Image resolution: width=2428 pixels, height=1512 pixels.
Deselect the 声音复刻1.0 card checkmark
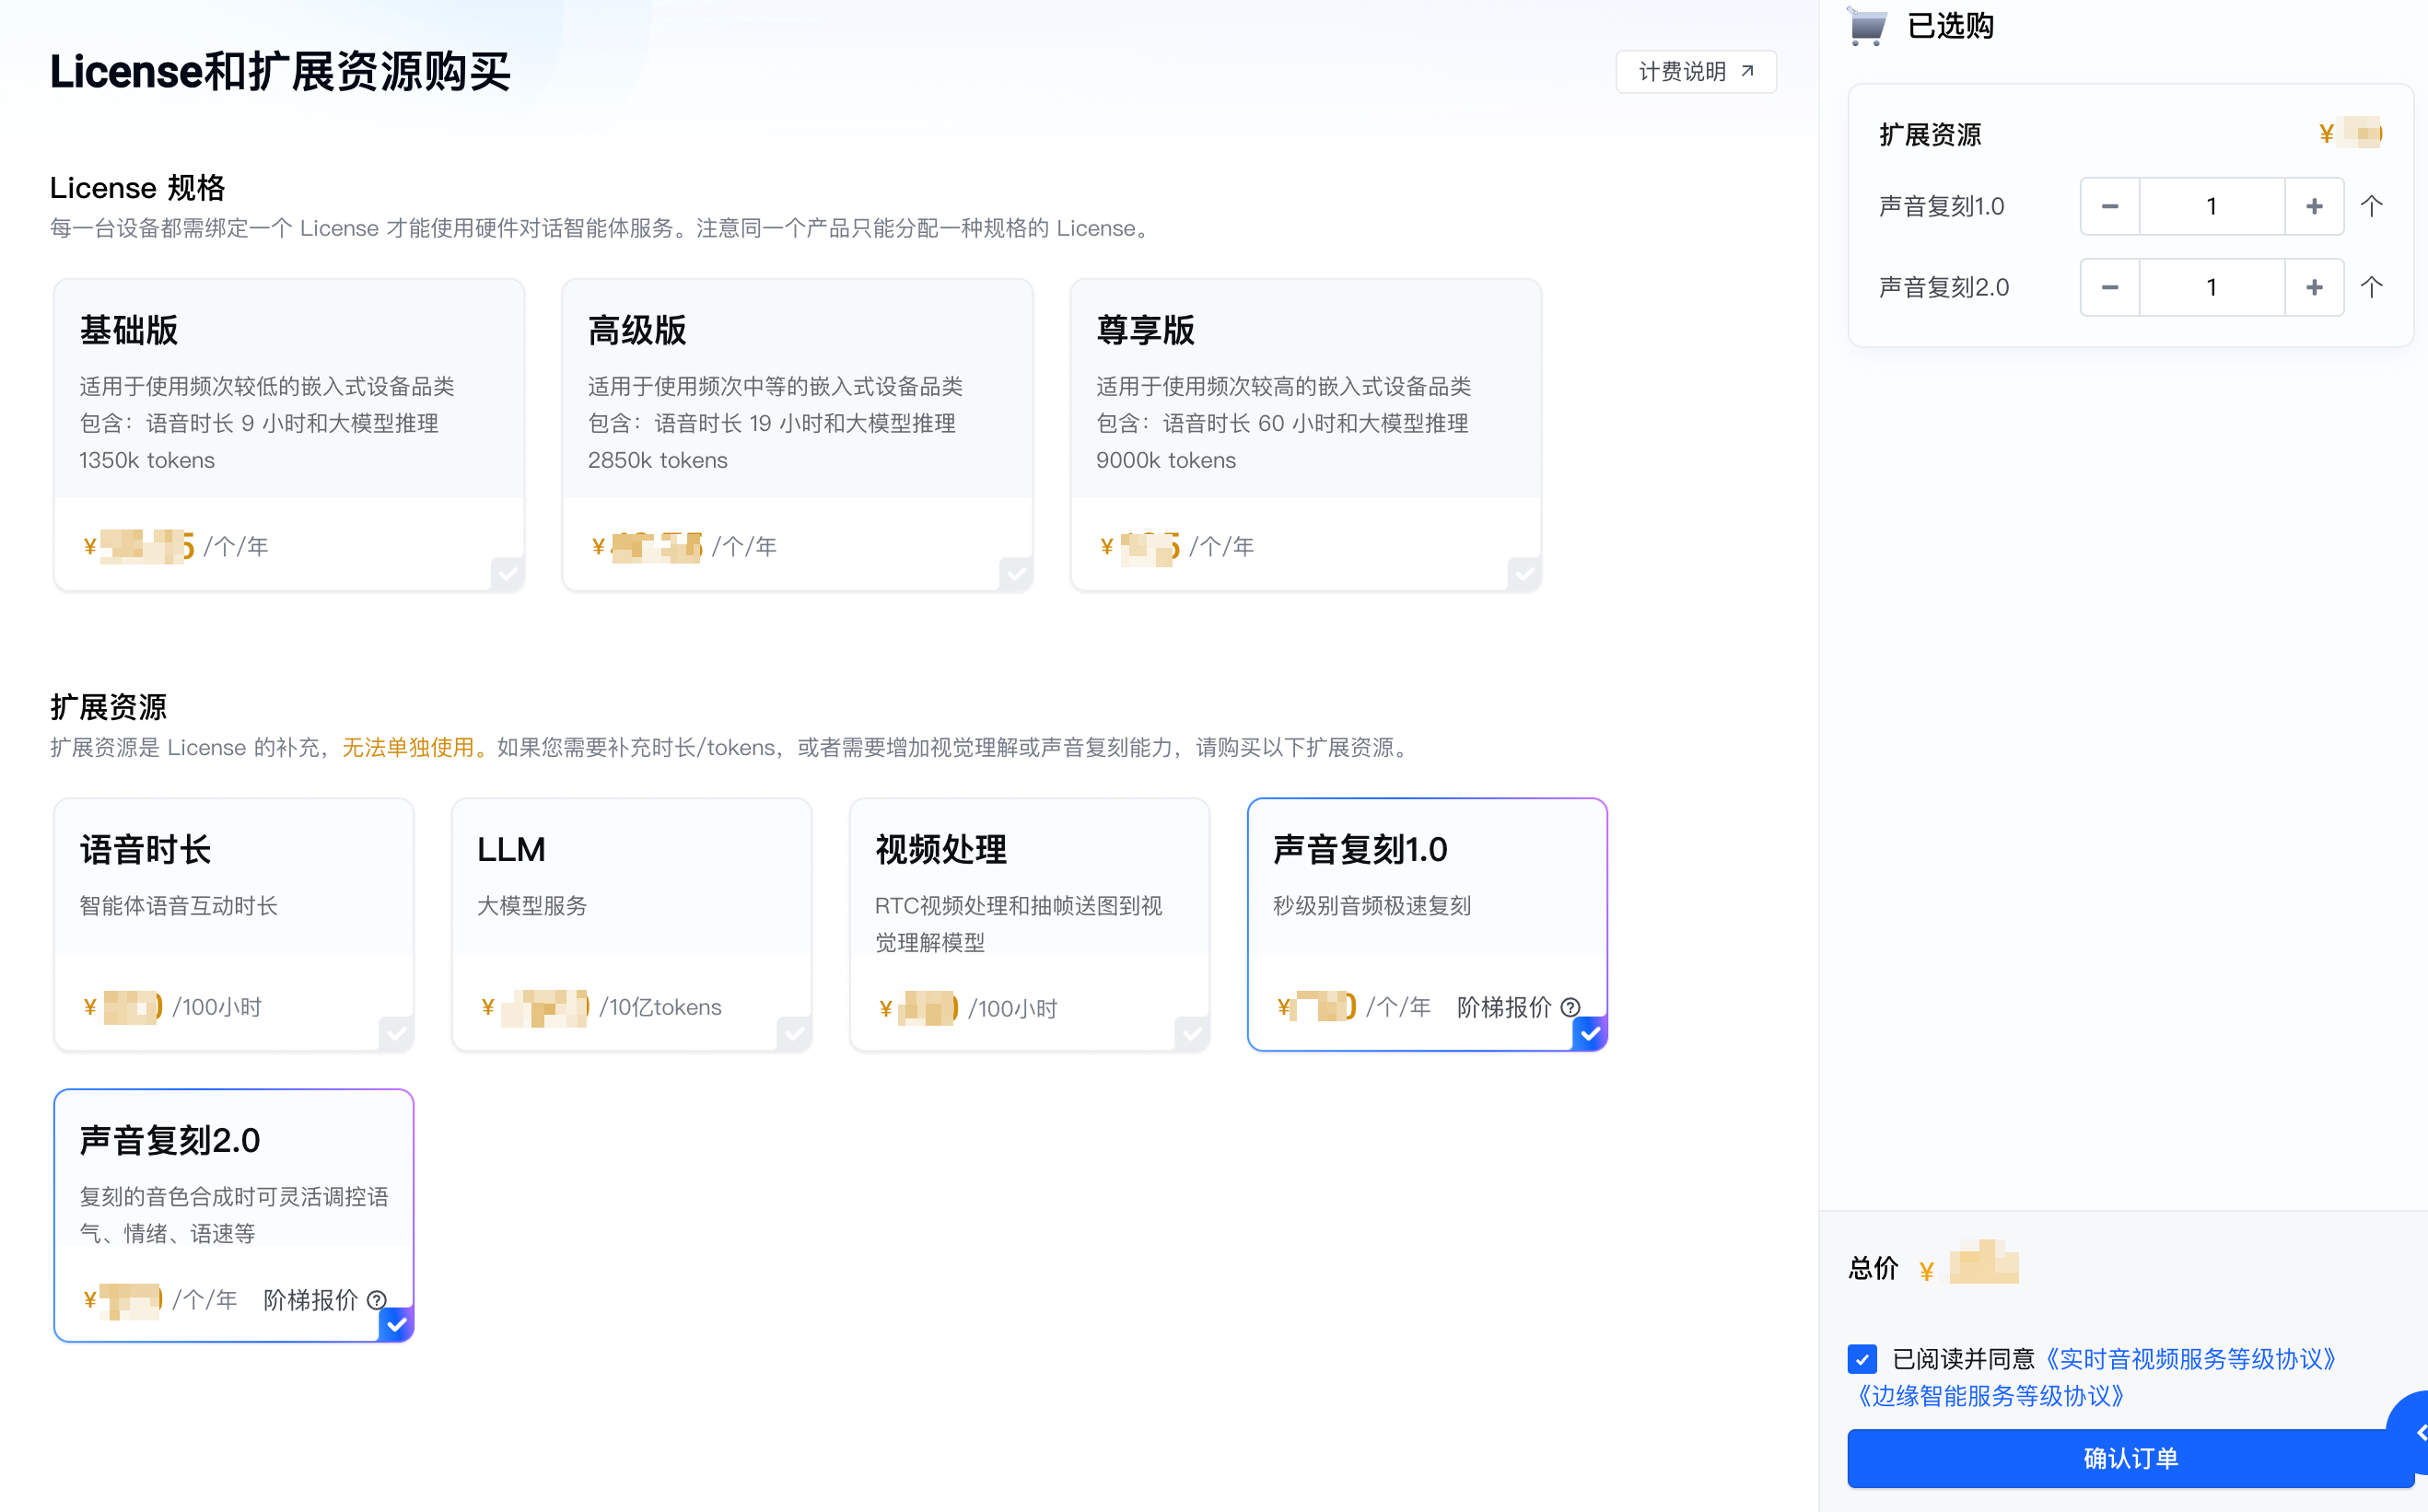[1589, 1033]
